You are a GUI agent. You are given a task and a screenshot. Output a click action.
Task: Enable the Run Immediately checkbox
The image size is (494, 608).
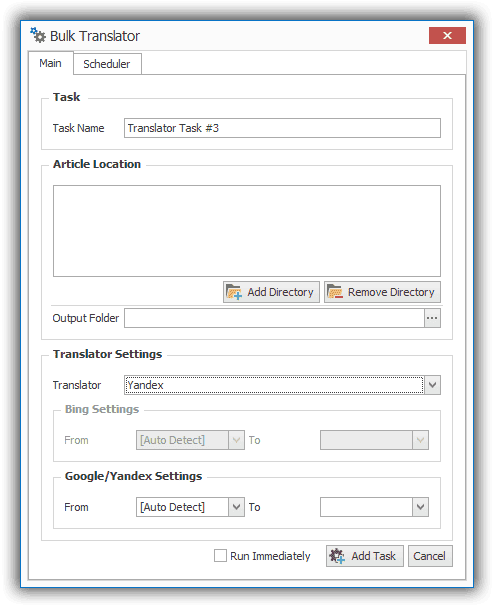pyautogui.click(x=220, y=556)
